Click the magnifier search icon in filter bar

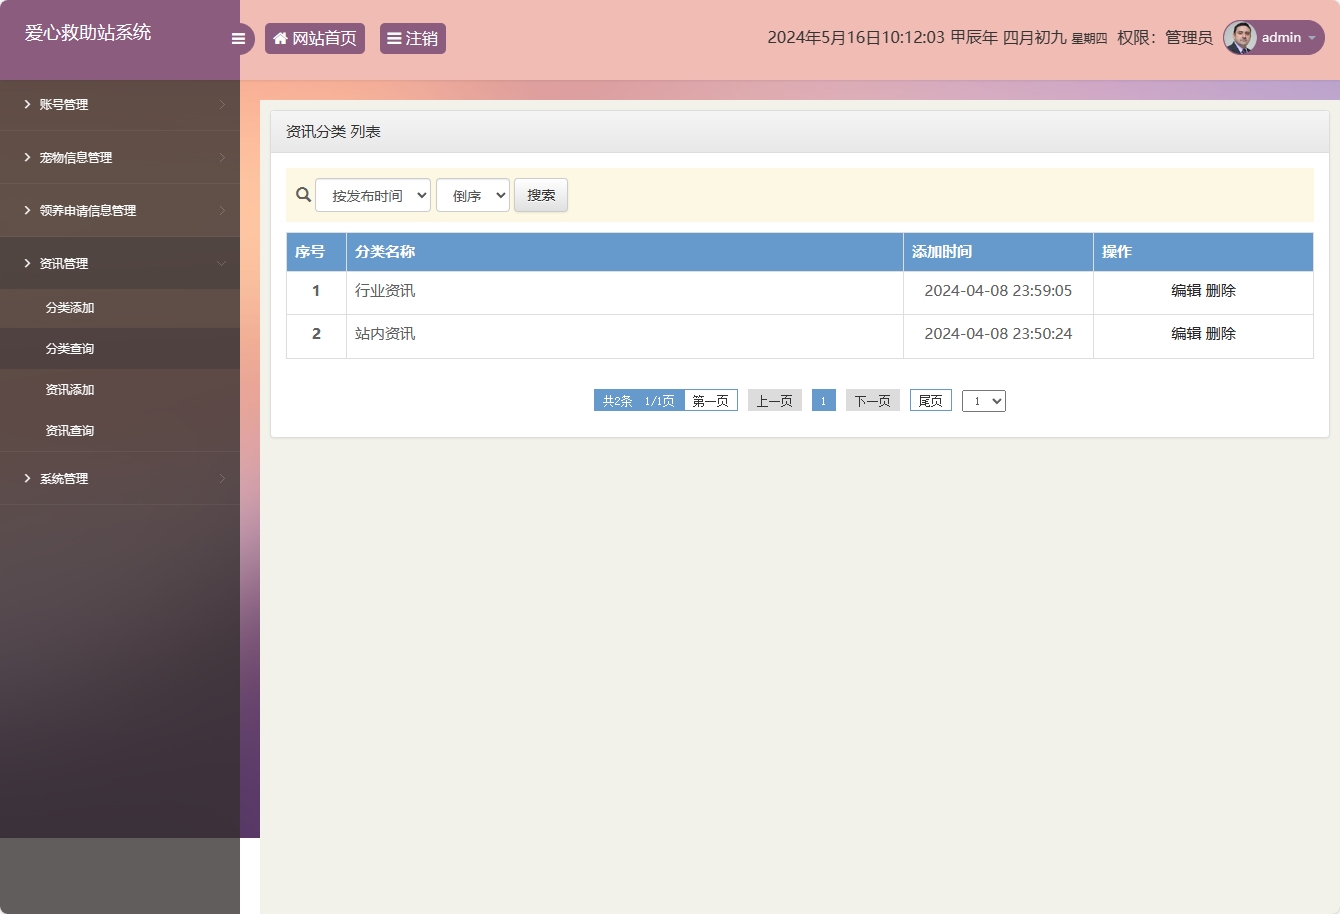[x=303, y=195]
